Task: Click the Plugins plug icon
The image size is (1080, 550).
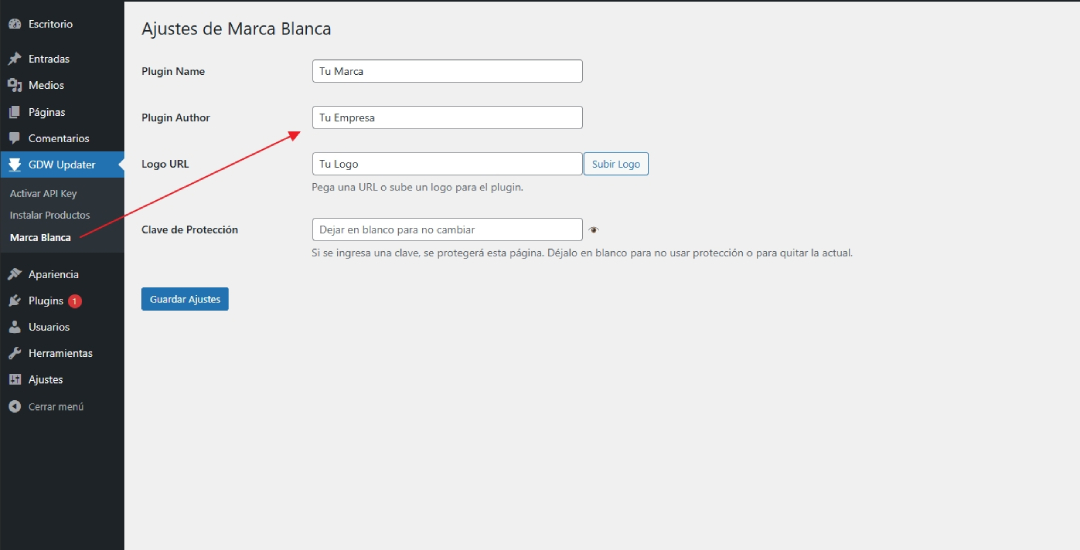Action: [x=14, y=301]
